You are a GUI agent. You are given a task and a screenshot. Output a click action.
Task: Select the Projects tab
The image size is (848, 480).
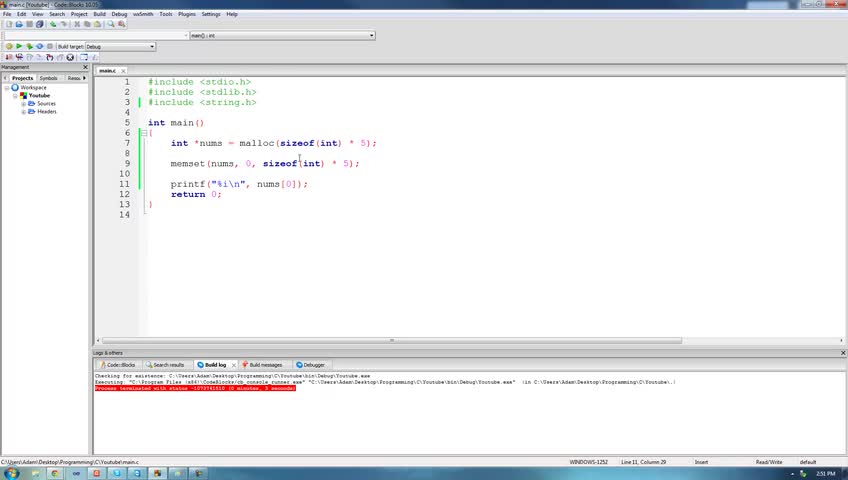pos(23,78)
